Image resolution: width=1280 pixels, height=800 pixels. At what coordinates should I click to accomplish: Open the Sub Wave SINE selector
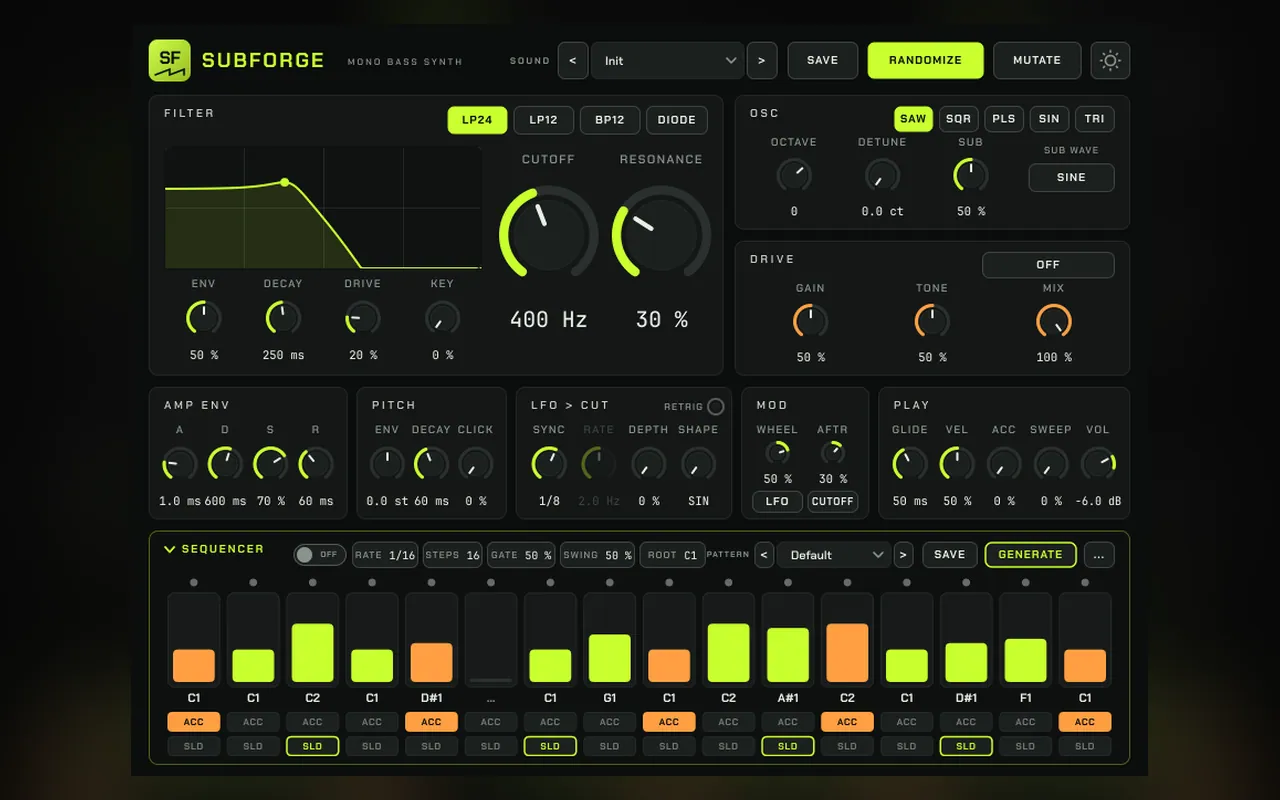pyautogui.click(x=1071, y=177)
